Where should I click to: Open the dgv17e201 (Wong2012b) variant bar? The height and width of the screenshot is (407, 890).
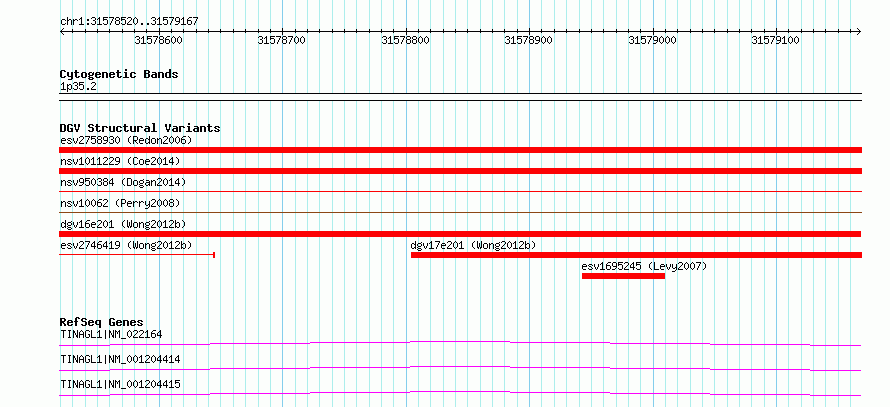636,255
